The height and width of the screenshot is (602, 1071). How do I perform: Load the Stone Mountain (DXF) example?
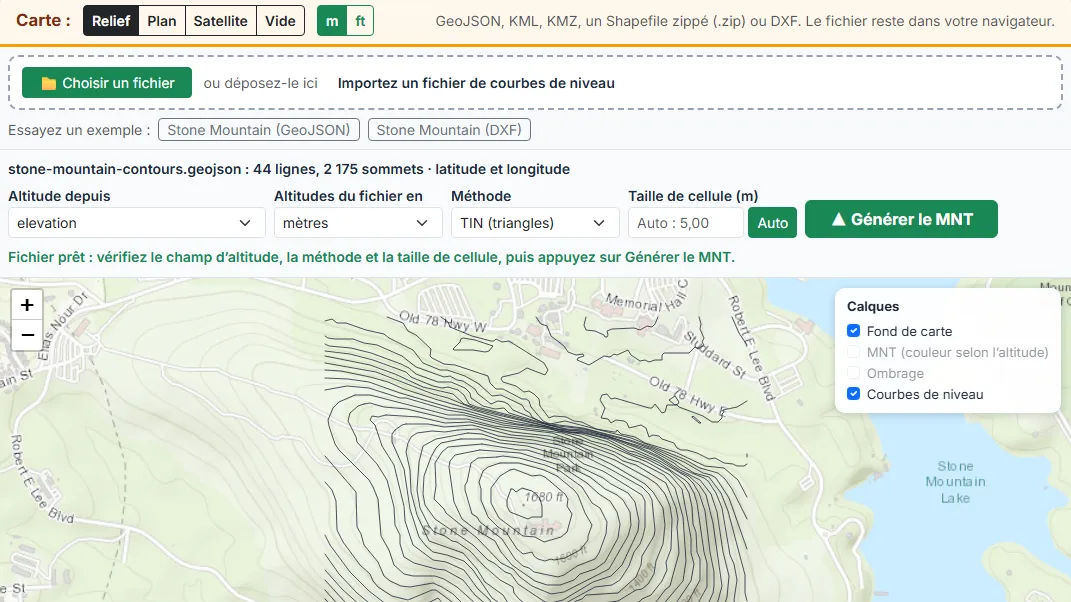tap(449, 130)
